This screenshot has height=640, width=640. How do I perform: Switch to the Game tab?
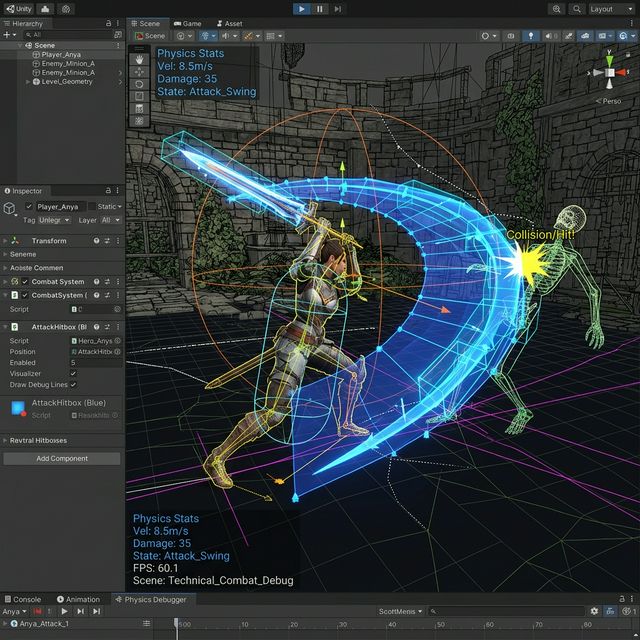[x=186, y=23]
